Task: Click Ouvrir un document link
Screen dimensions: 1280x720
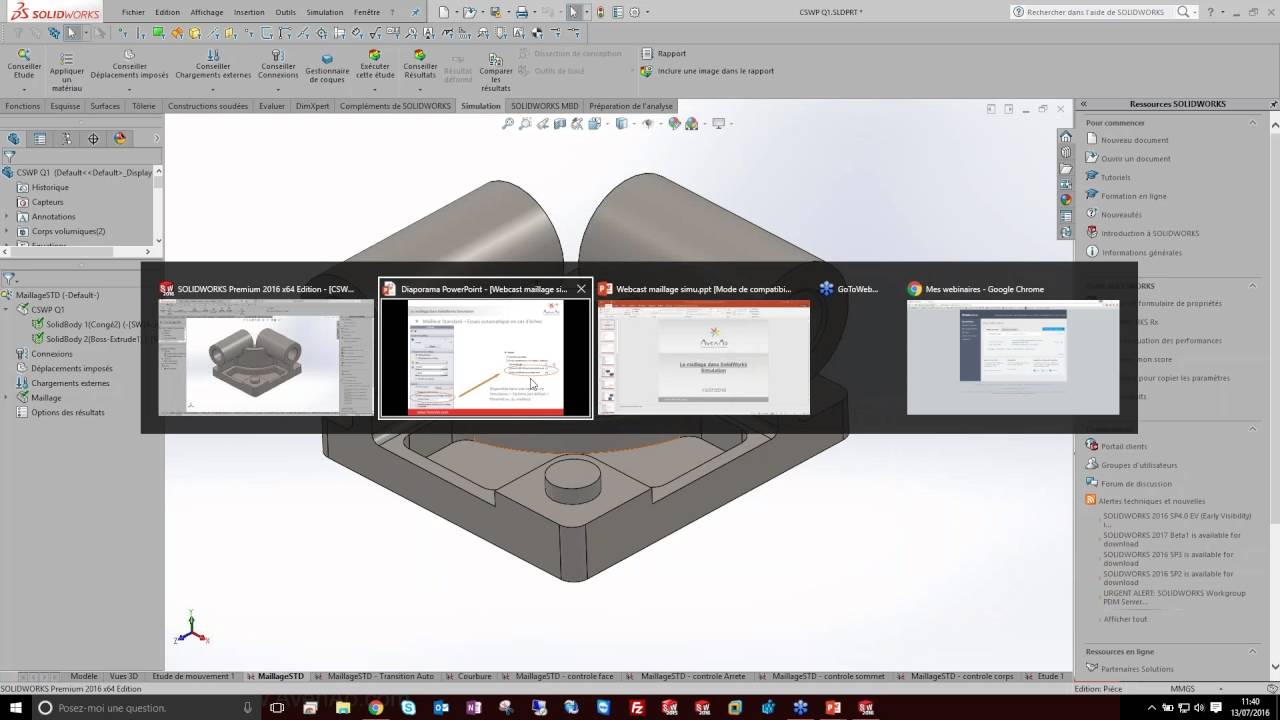Action: point(1136,159)
